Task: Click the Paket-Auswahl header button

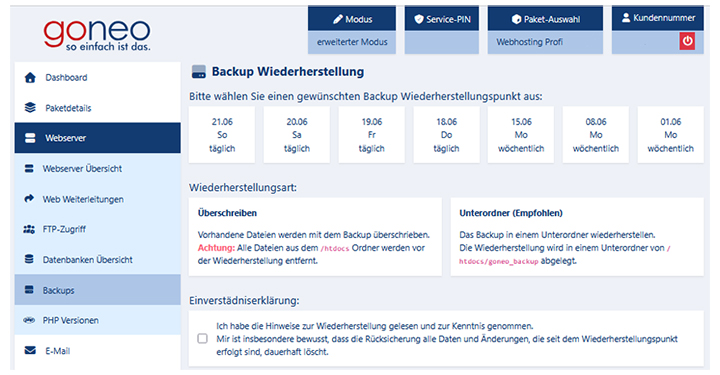Action: 545,19
